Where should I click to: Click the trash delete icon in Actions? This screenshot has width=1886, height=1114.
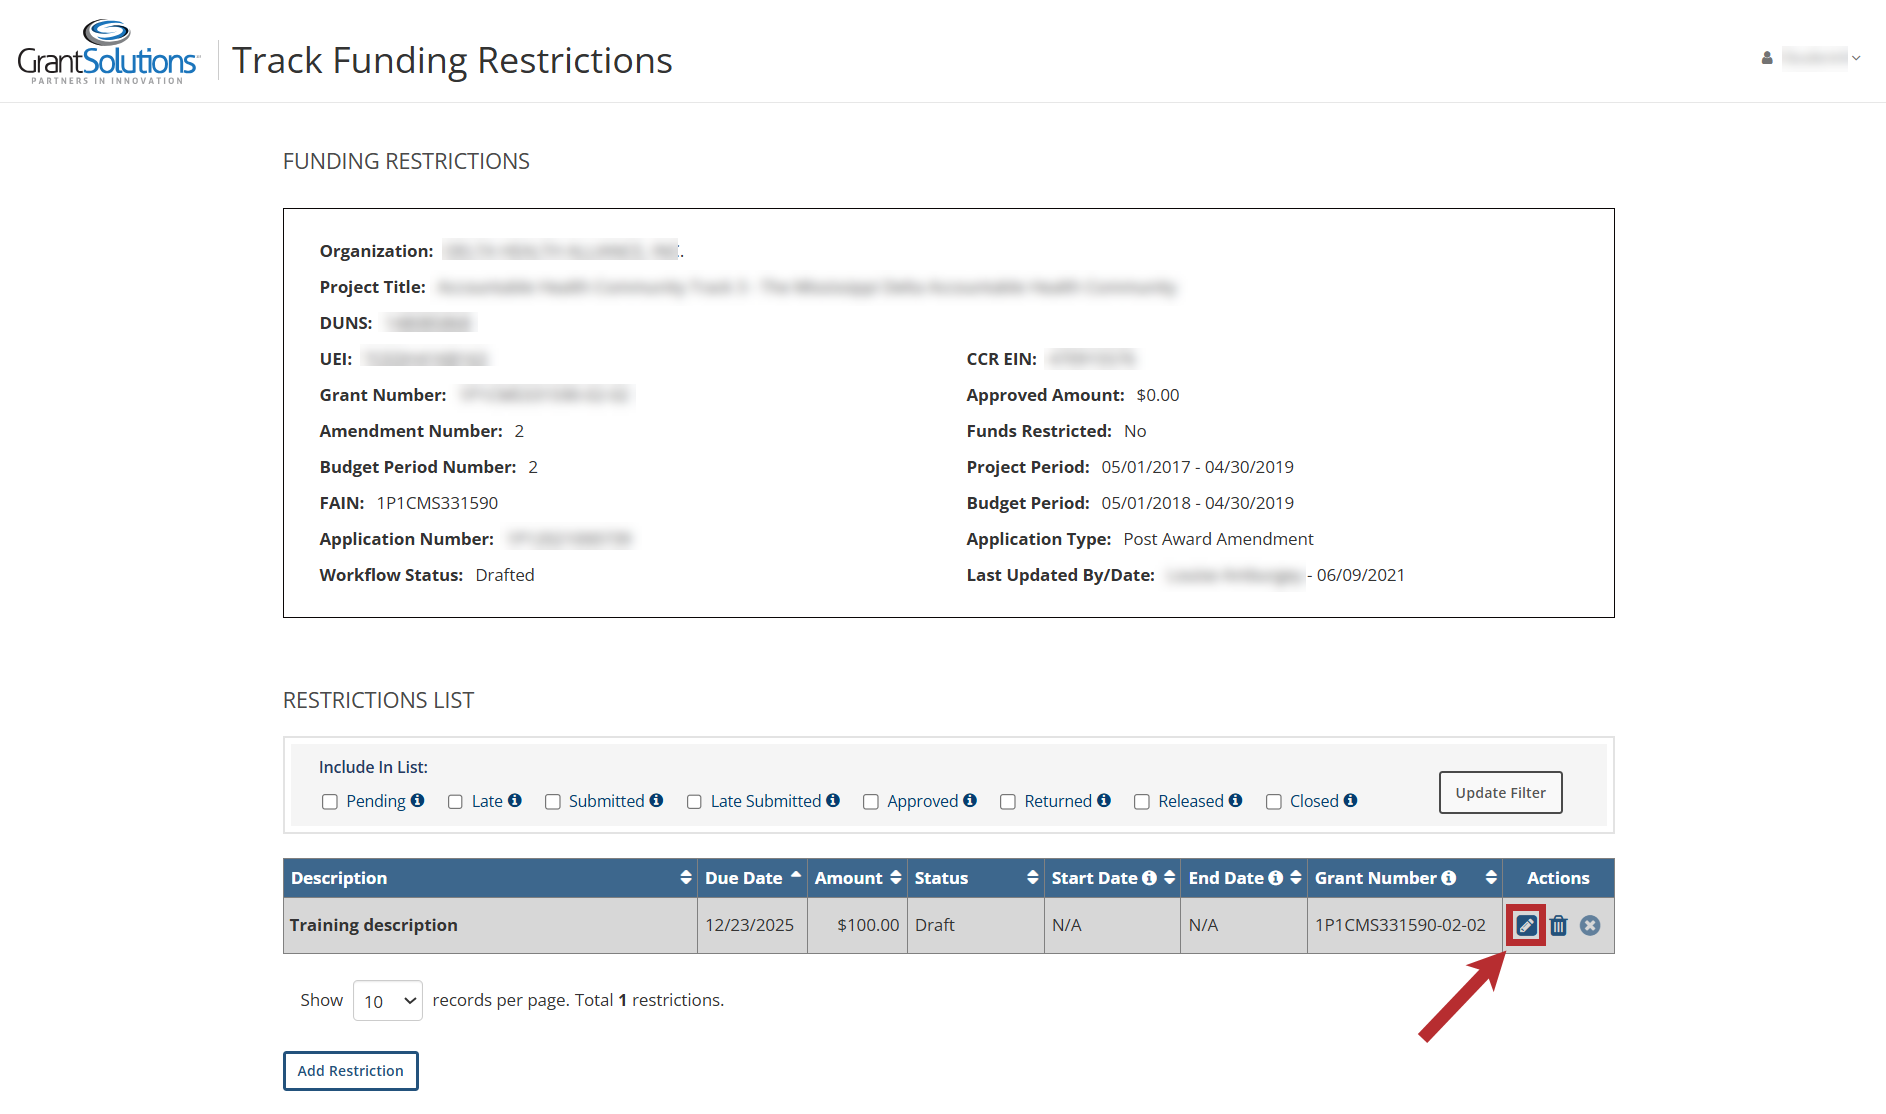(1558, 925)
